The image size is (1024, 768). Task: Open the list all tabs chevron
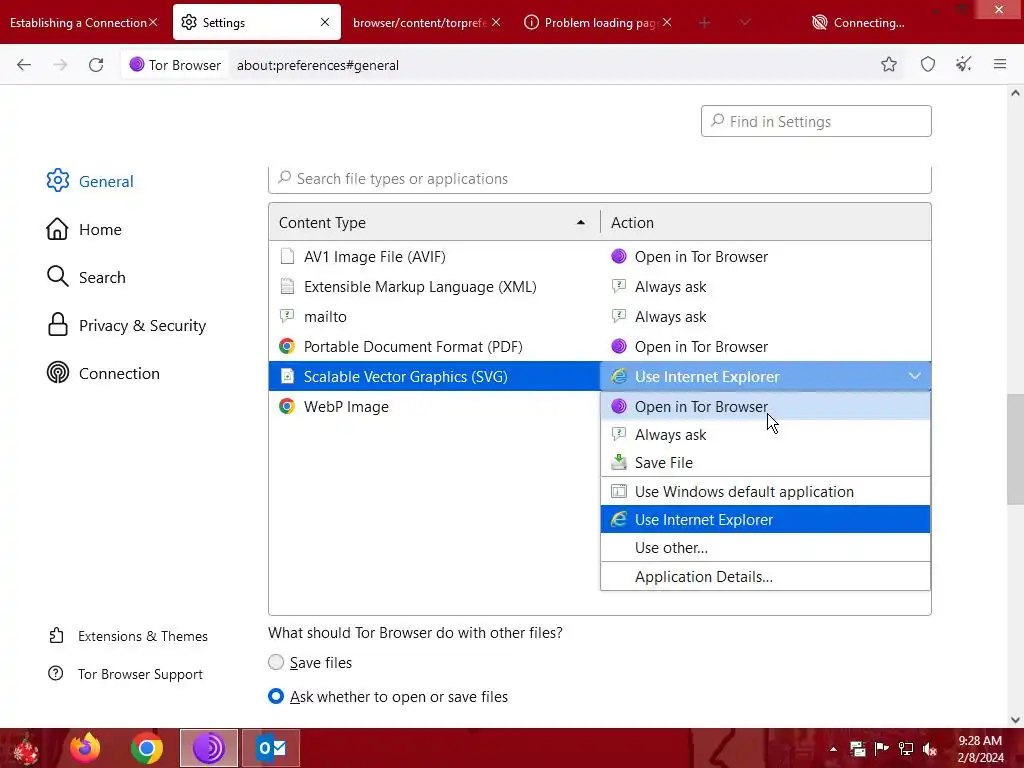pos(744,23)
